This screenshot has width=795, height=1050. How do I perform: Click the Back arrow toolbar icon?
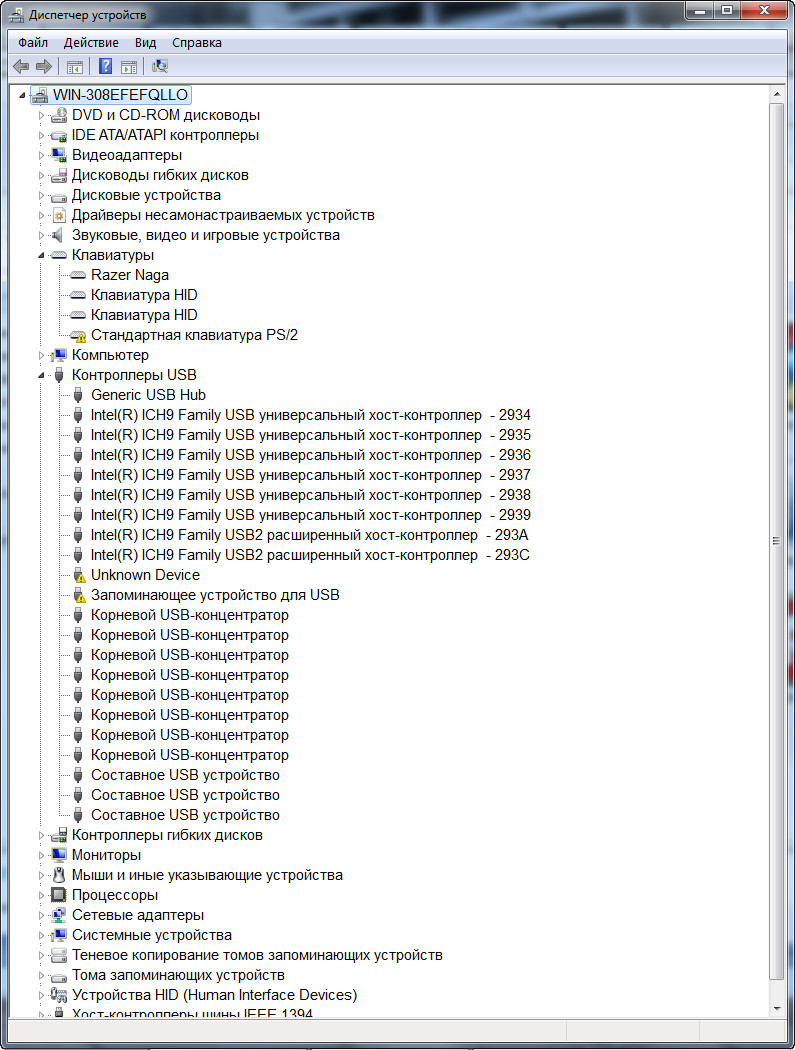click(x=21, y=67)
